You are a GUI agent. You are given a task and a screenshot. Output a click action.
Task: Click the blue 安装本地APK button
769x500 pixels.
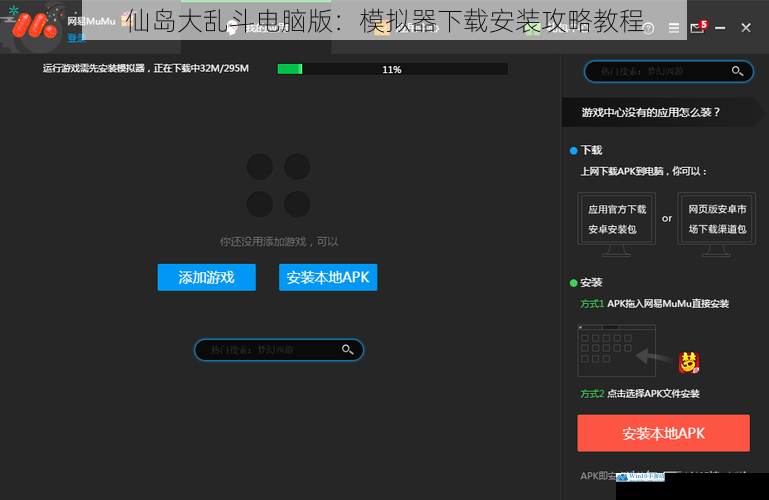point(328,277)
